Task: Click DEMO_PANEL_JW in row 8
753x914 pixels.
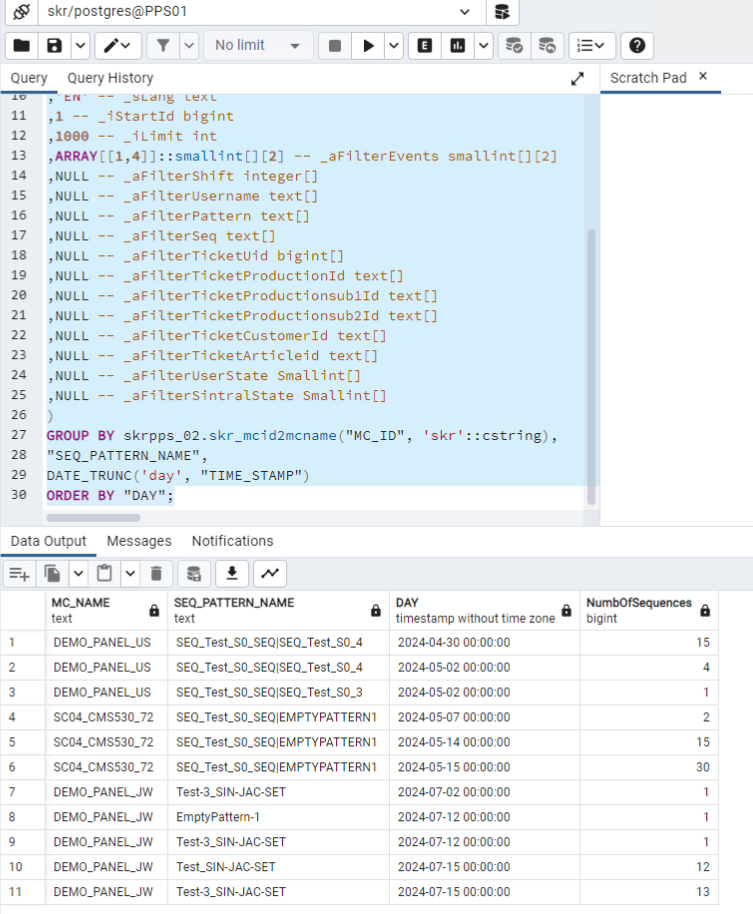Action: [106, 817]
